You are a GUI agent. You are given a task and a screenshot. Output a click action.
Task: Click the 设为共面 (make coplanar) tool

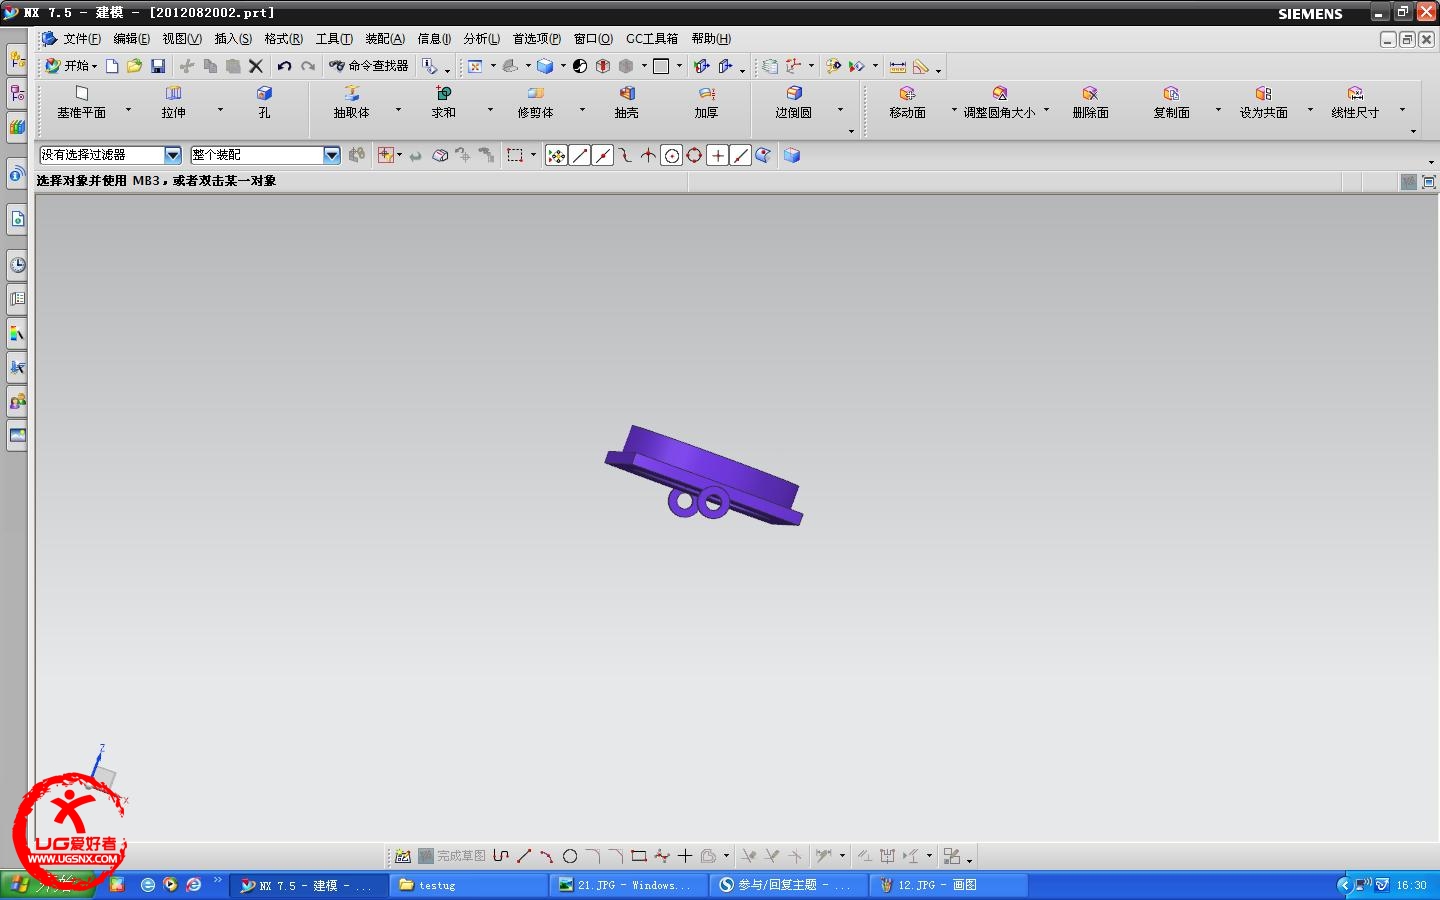pos(1263,103)
